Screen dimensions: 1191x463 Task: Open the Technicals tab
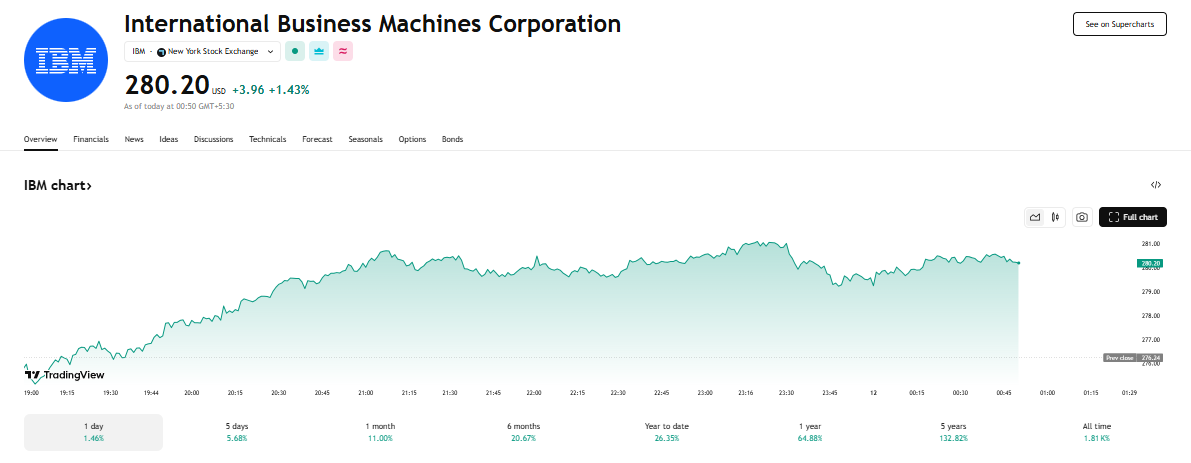[267, 140]
